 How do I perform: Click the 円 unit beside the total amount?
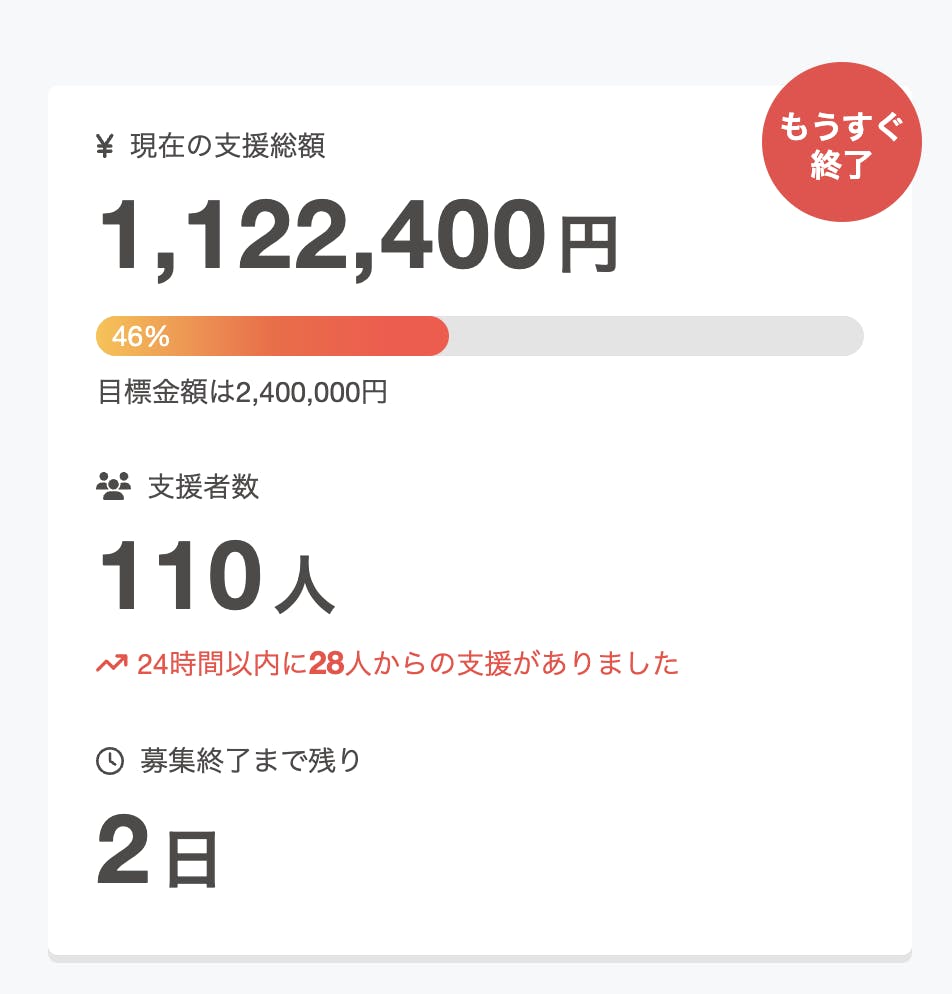pyautogui.click(x=588, y=246)
